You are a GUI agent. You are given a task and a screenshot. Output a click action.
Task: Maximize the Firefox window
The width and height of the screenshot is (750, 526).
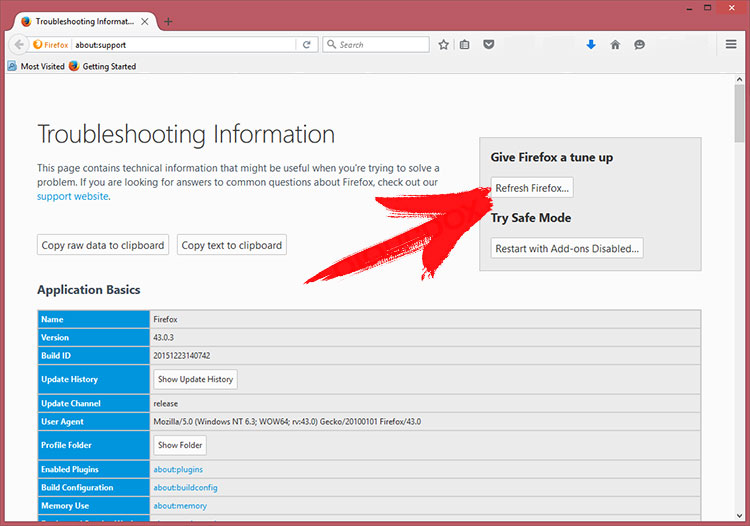(x=707, y=8)
